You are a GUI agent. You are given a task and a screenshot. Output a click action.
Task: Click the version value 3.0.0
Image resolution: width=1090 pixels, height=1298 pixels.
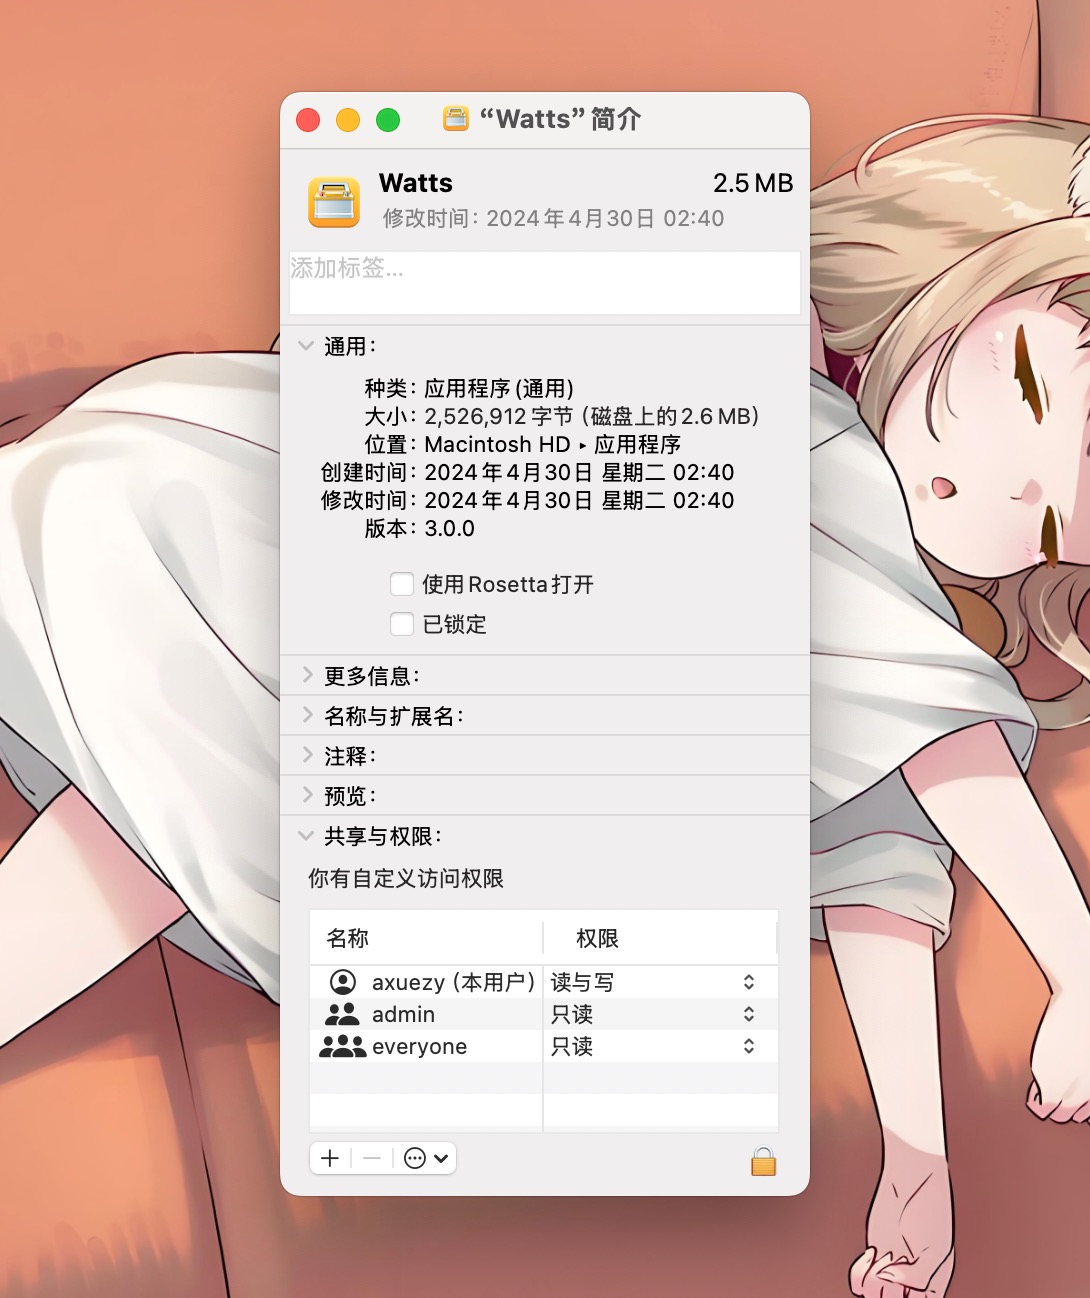pyautogui.click(x=449, y=528)
